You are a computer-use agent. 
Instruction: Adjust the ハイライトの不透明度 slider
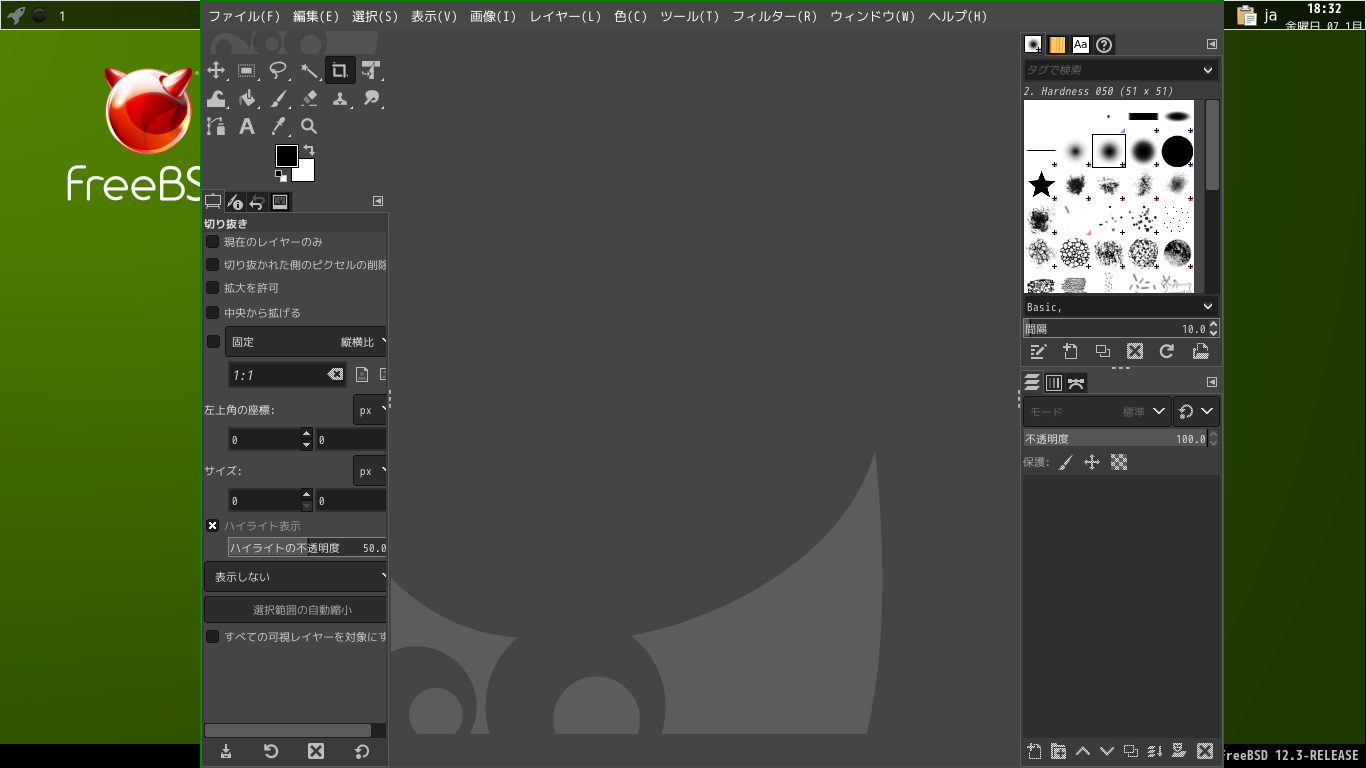307,548
